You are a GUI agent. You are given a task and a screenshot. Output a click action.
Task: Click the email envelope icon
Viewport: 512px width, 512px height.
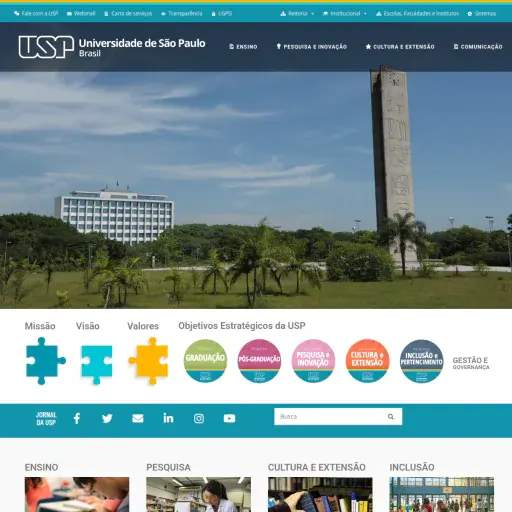tap(138, 418)
